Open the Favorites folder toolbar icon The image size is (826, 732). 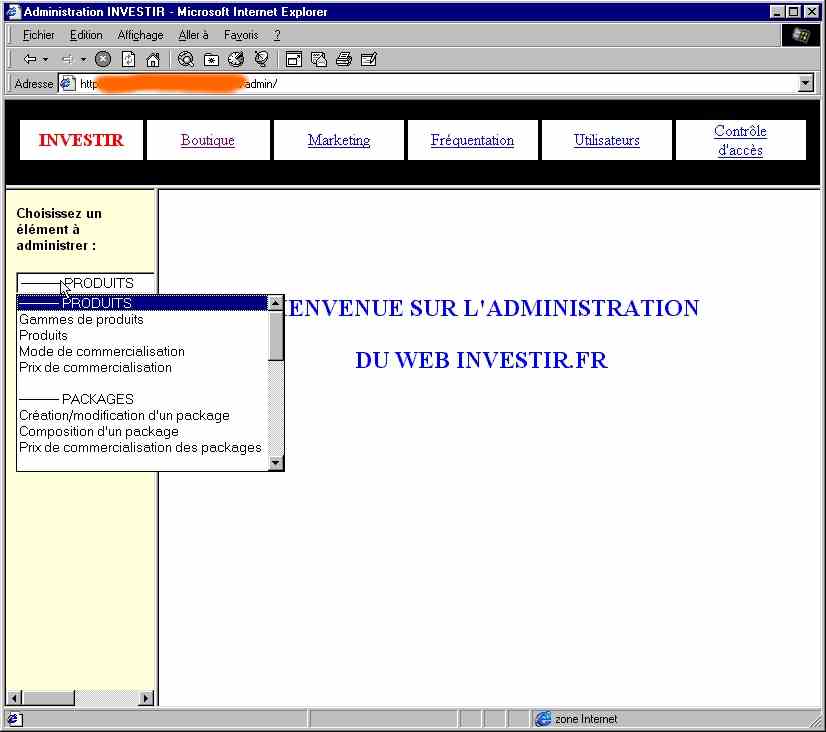(211, 60)
